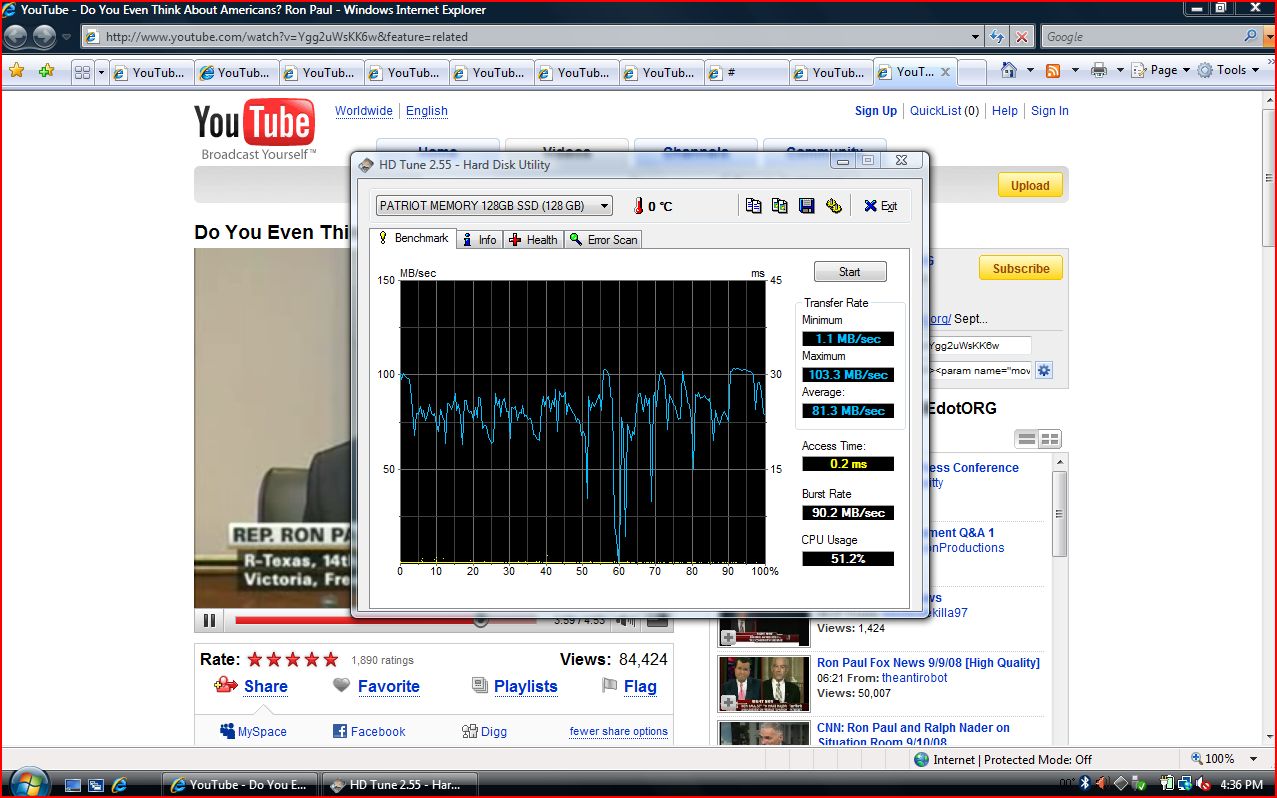Switch related videos to list view
The width and height of the screenshot is (1277, 798).
1026,439
